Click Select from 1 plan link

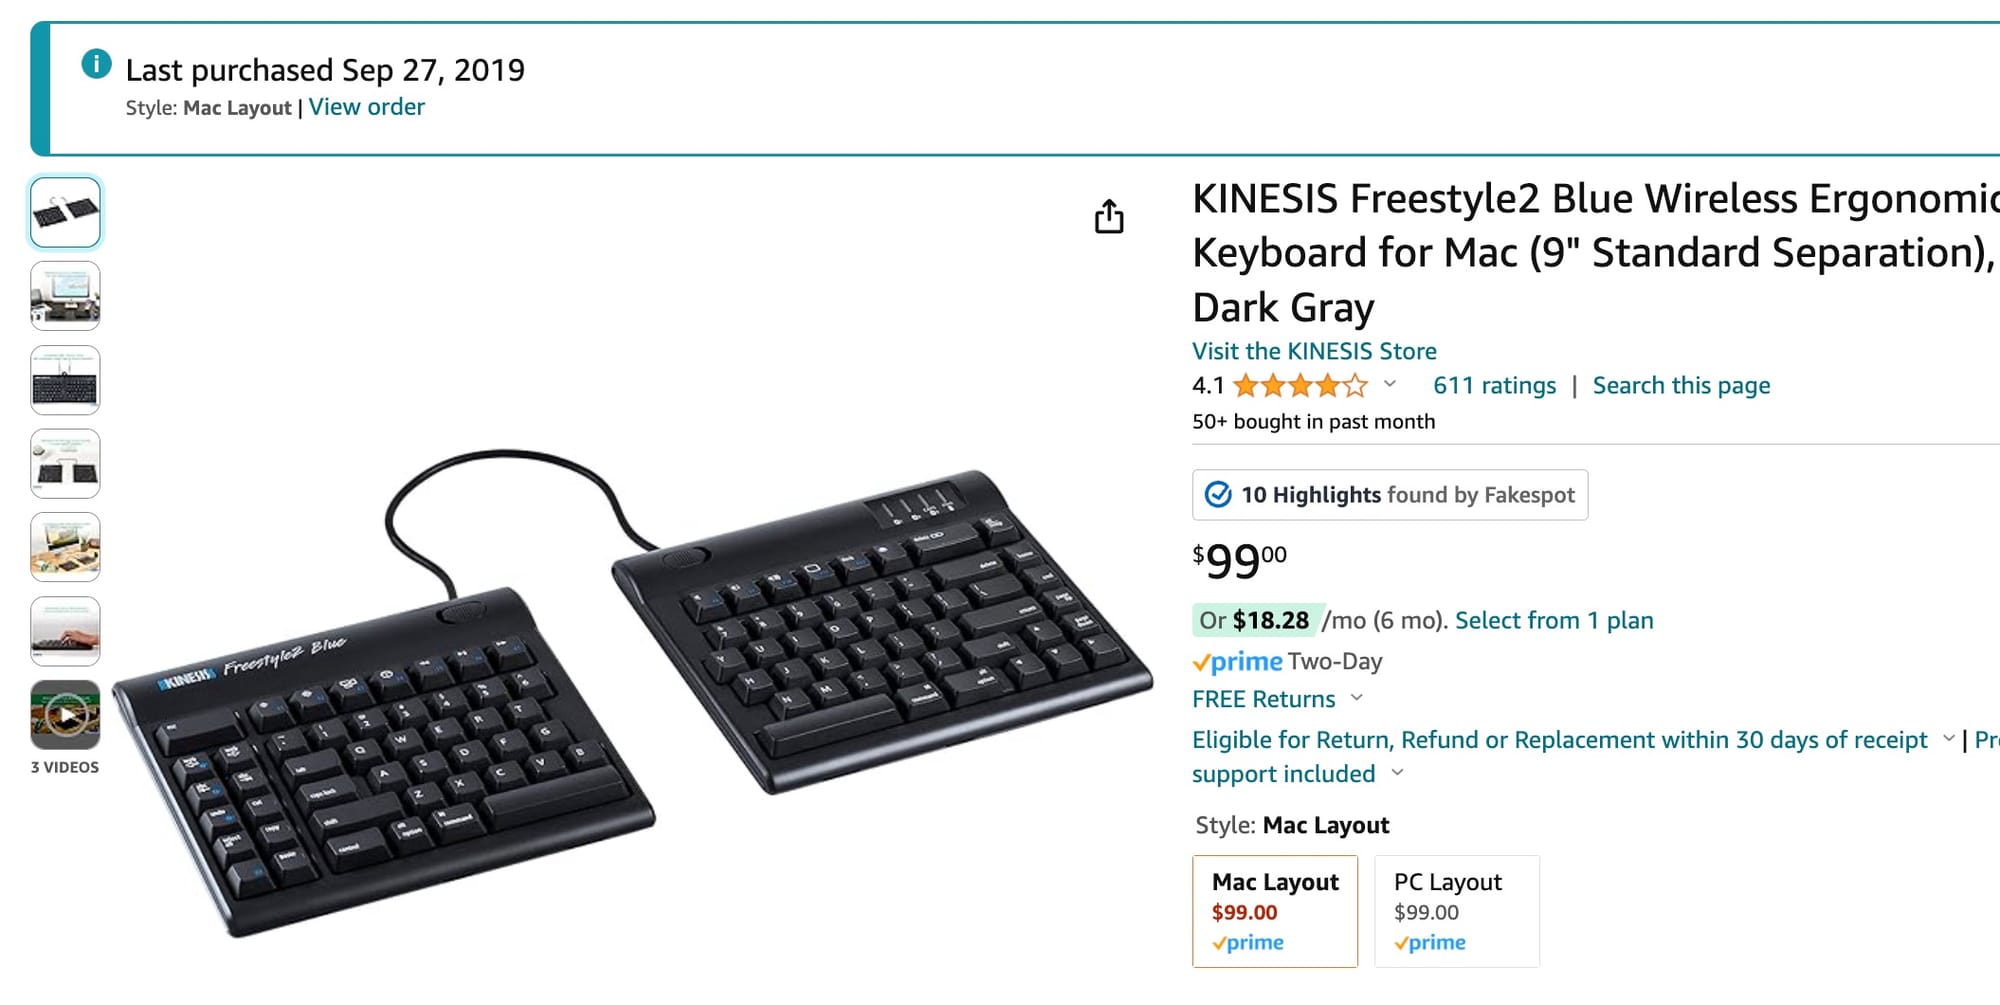coord(1554,620)
